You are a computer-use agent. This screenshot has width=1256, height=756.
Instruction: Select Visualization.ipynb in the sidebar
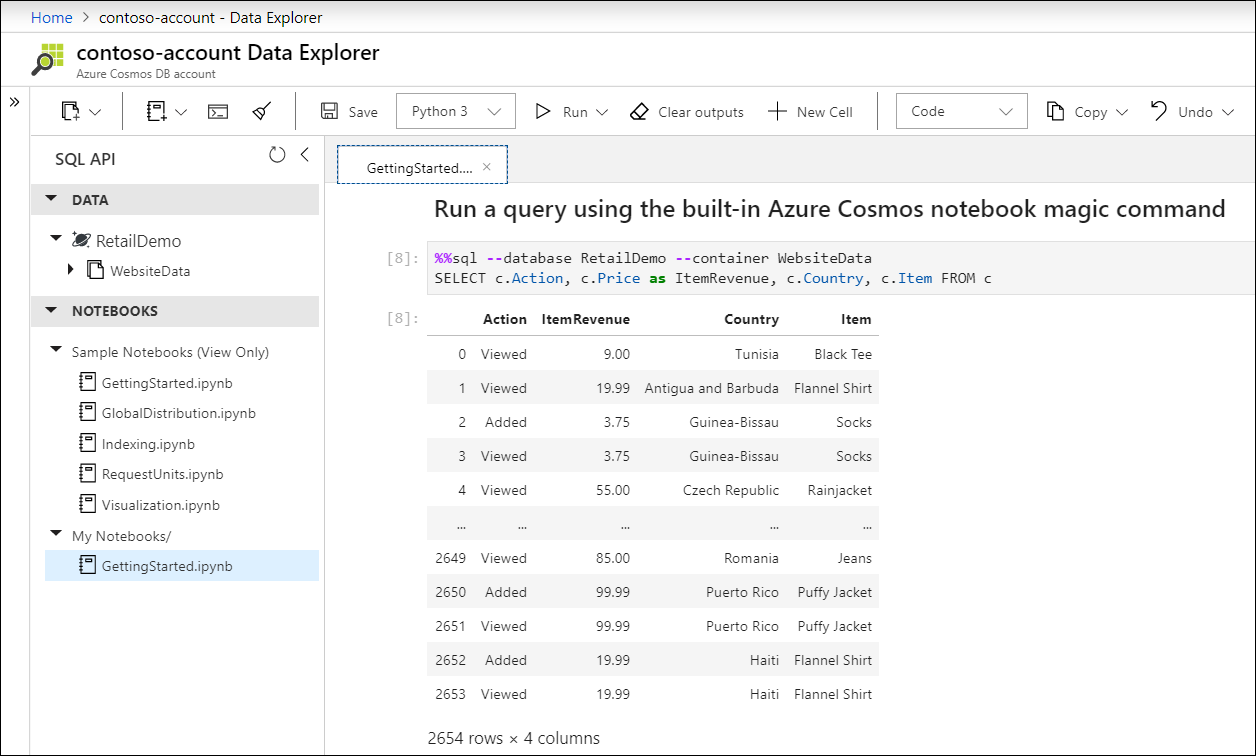click(160, 504)
